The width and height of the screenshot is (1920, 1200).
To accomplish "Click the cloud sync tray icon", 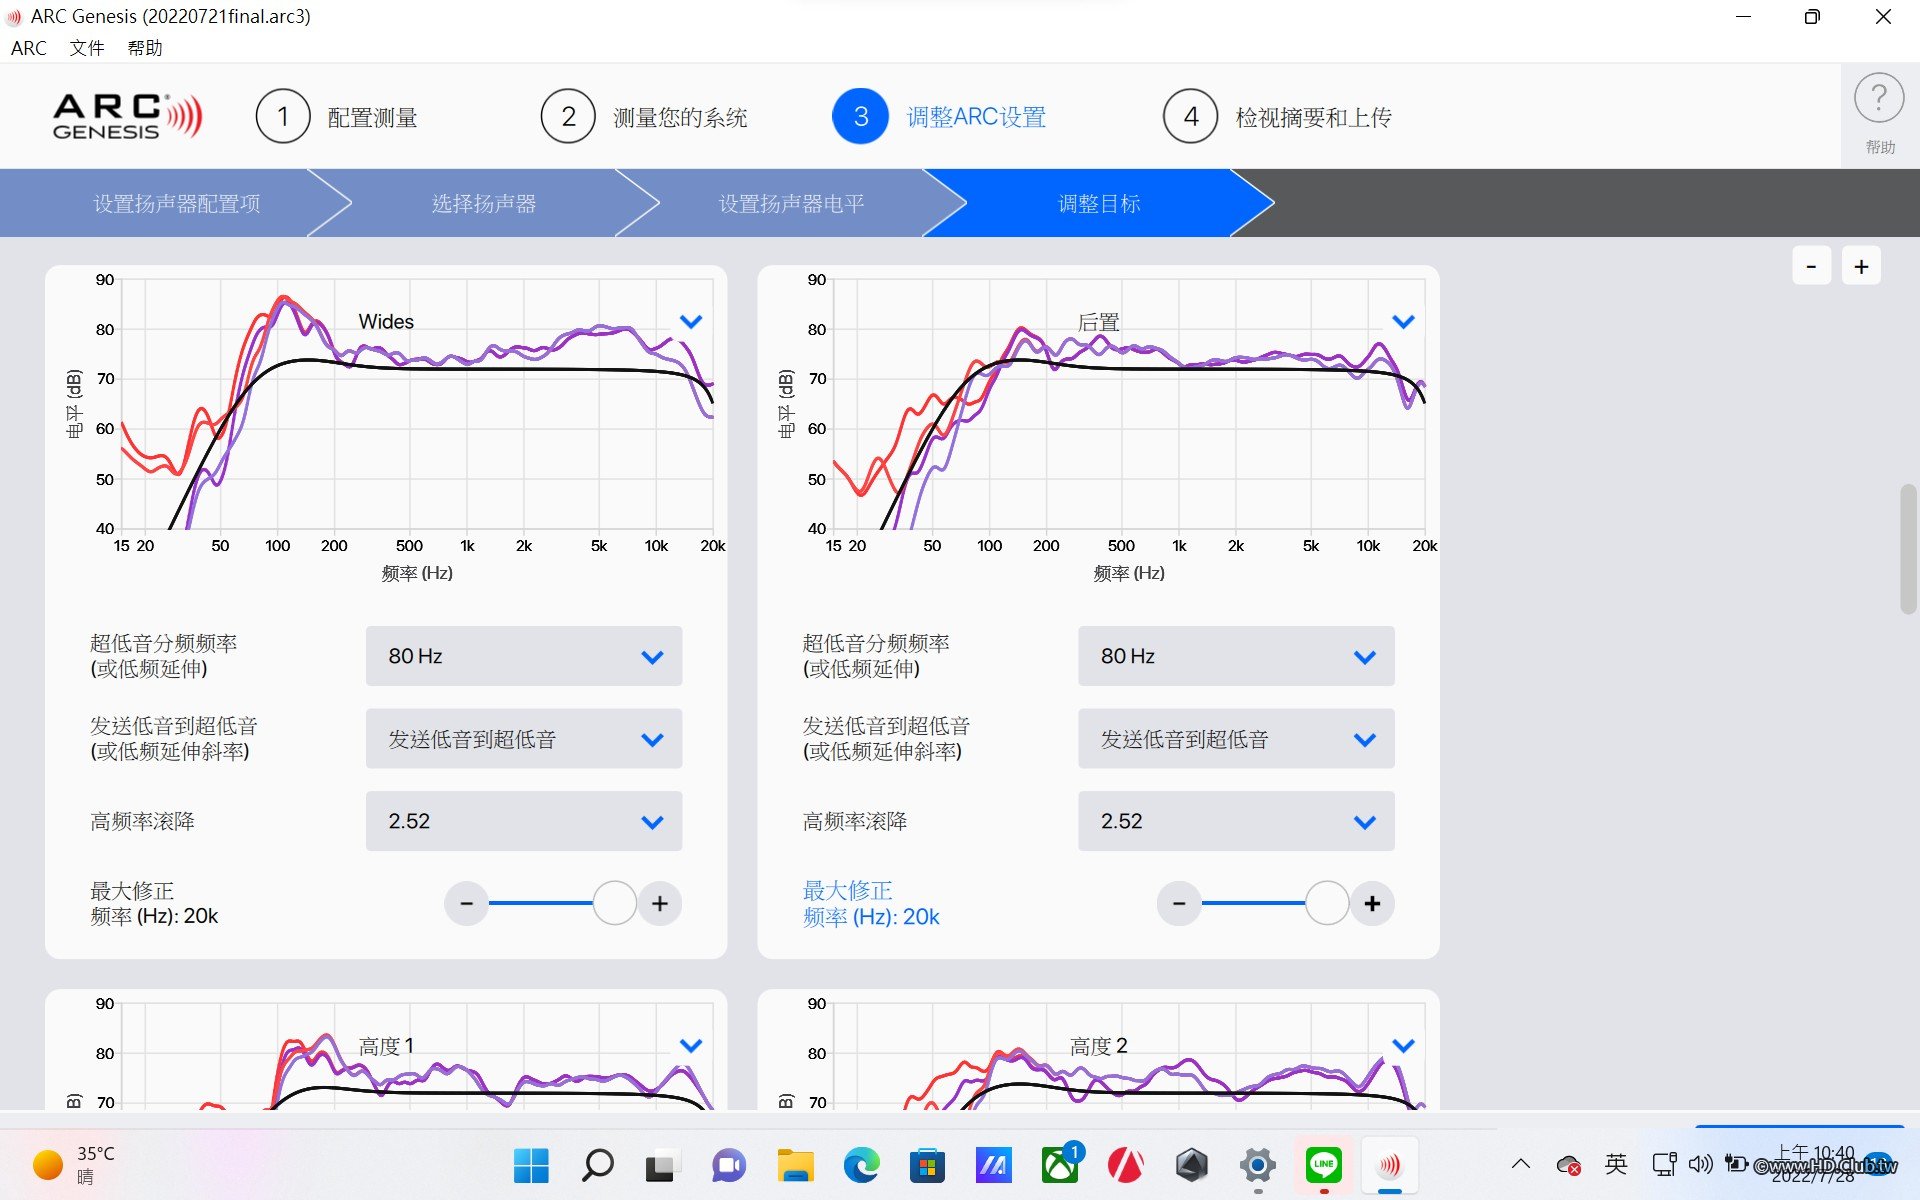I will coord(1568,1165).
